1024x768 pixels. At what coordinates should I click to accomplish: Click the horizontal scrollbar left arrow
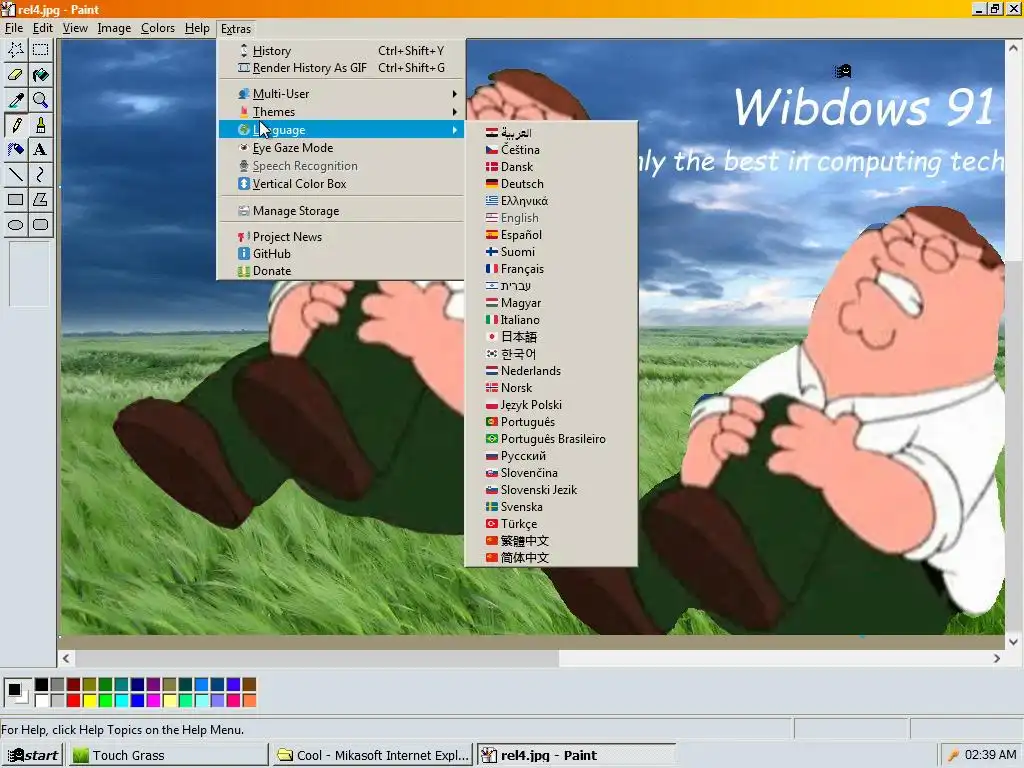click(66, 659)
